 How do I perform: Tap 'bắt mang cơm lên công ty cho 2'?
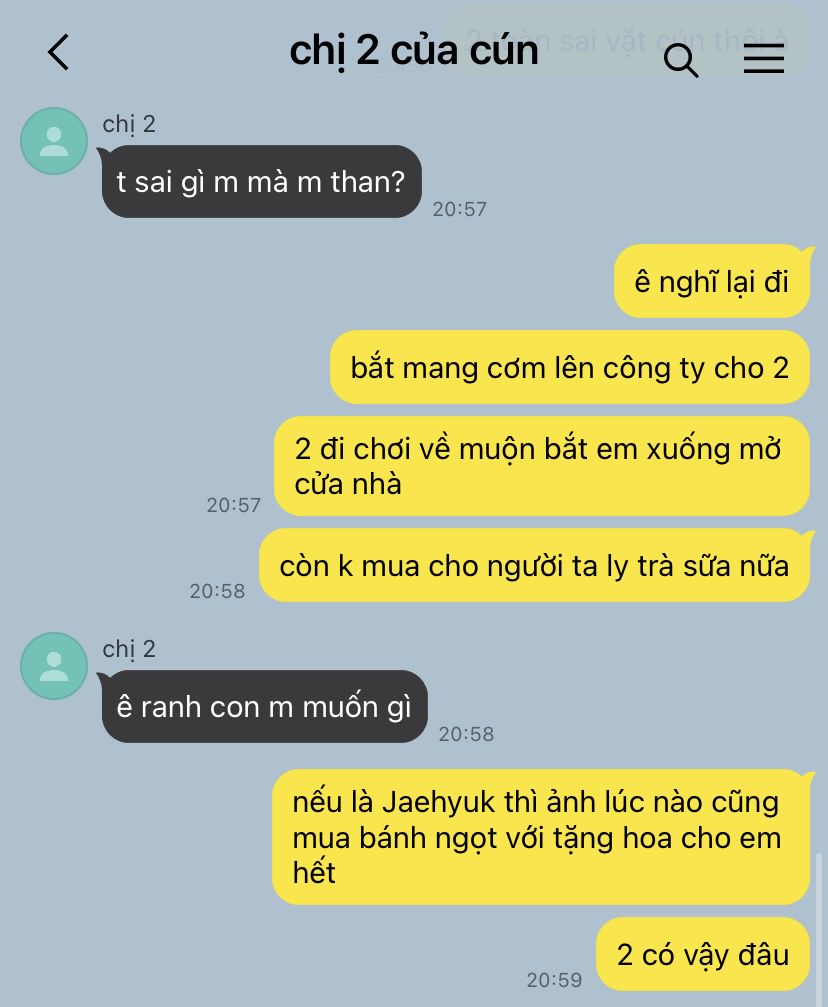point(570,367)
